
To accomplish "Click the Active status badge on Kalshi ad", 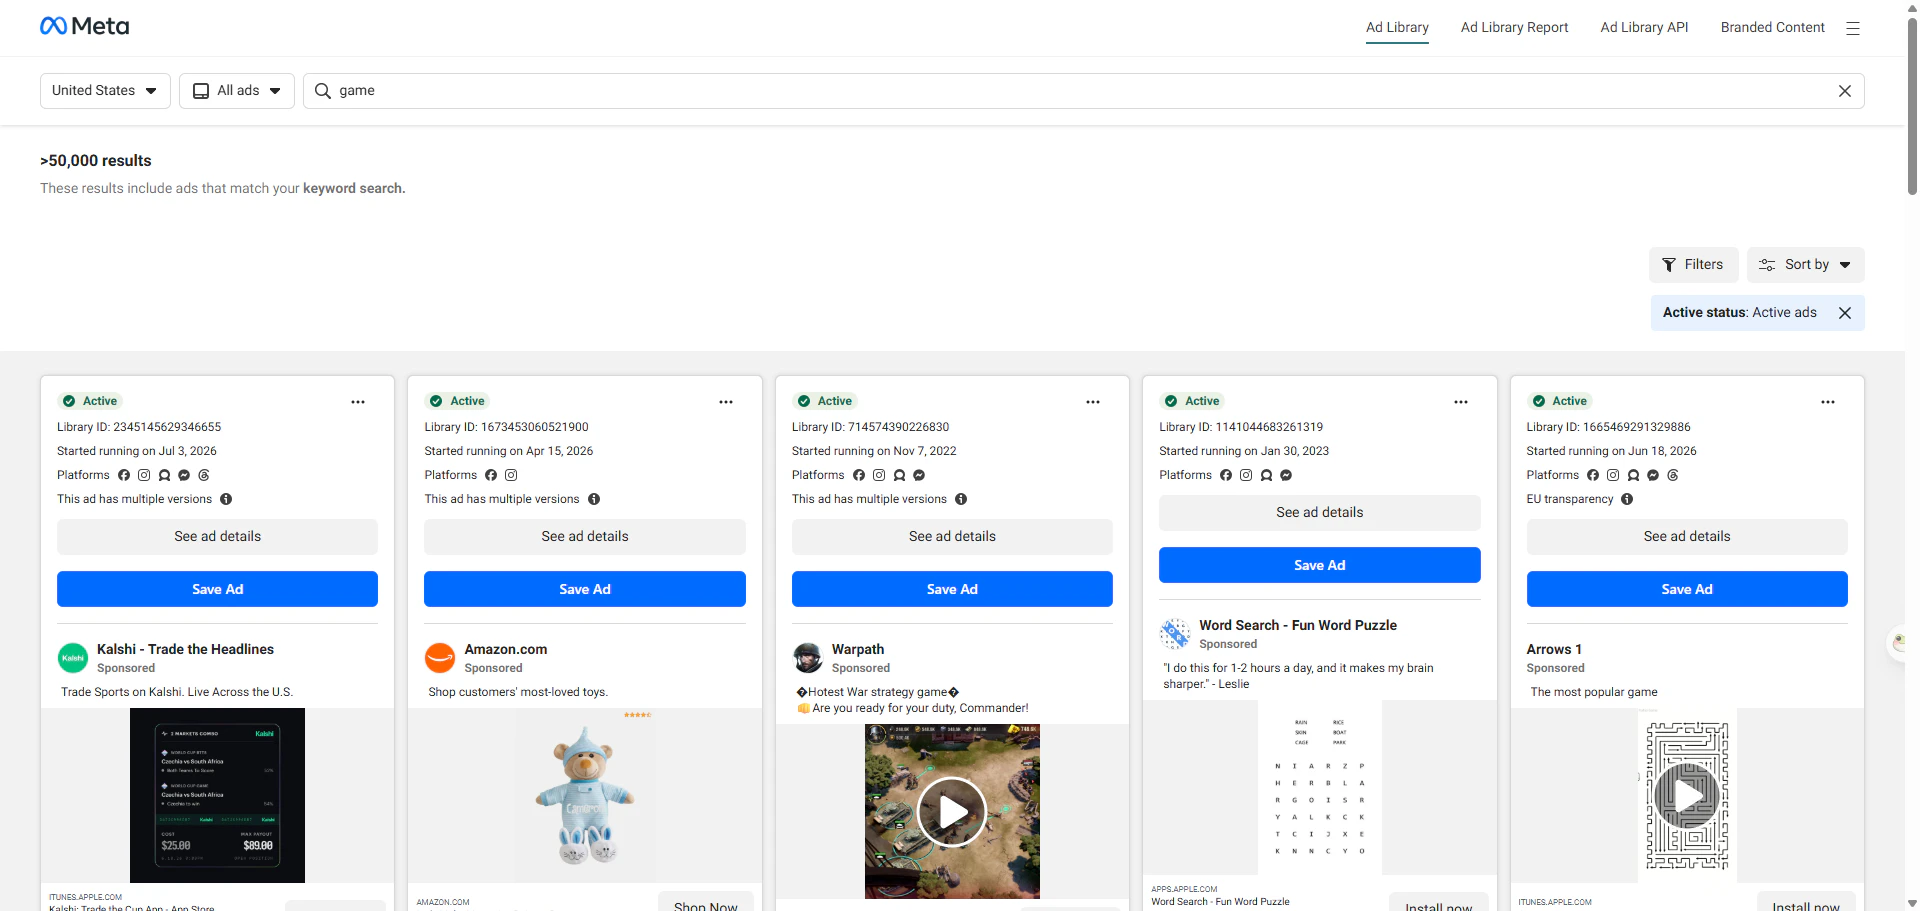I will (90, 401).
